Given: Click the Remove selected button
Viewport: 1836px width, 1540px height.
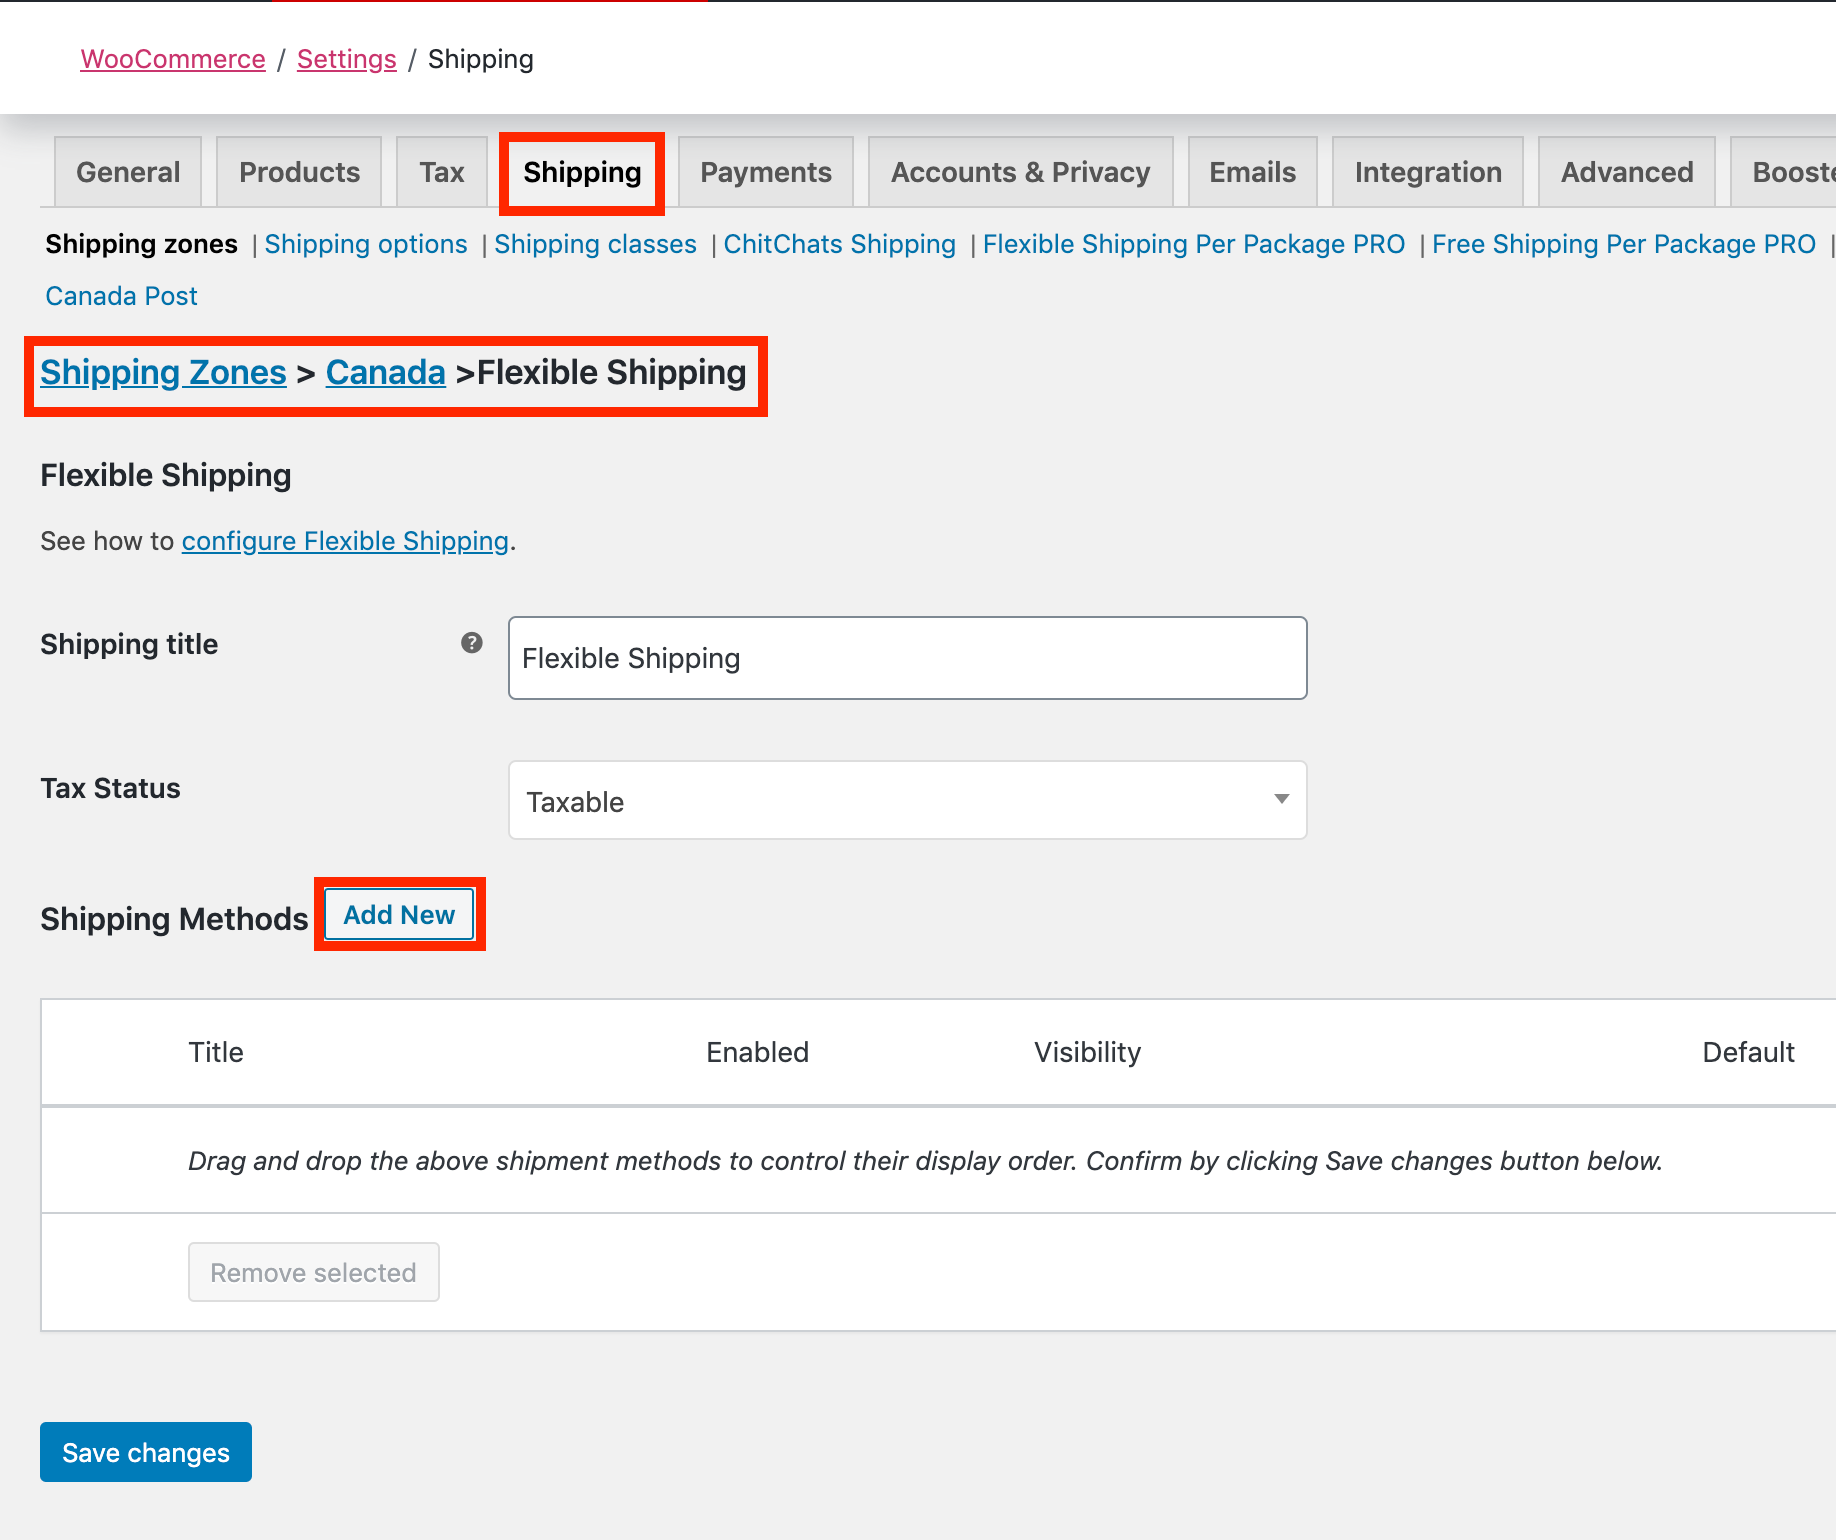Looking at the screenshot, I should 313,1272.
